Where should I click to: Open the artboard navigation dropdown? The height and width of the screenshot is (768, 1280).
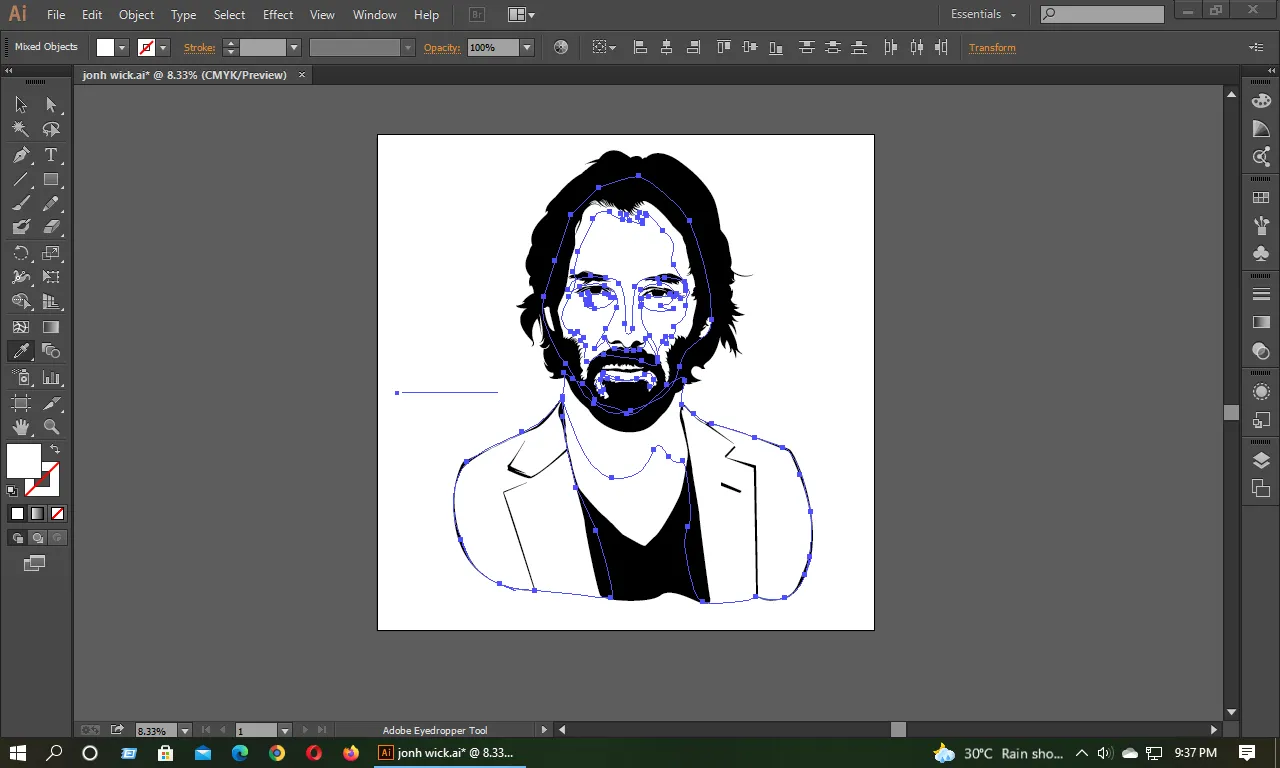click(285, 731)
